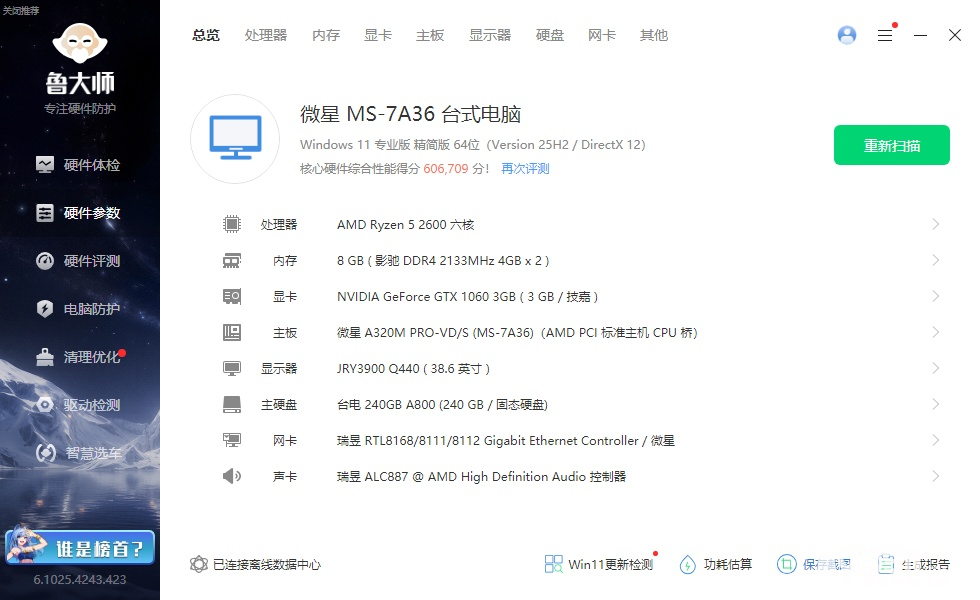Open the hamburger main menu icon
The image size is (980, 600).
click(885, 35)
